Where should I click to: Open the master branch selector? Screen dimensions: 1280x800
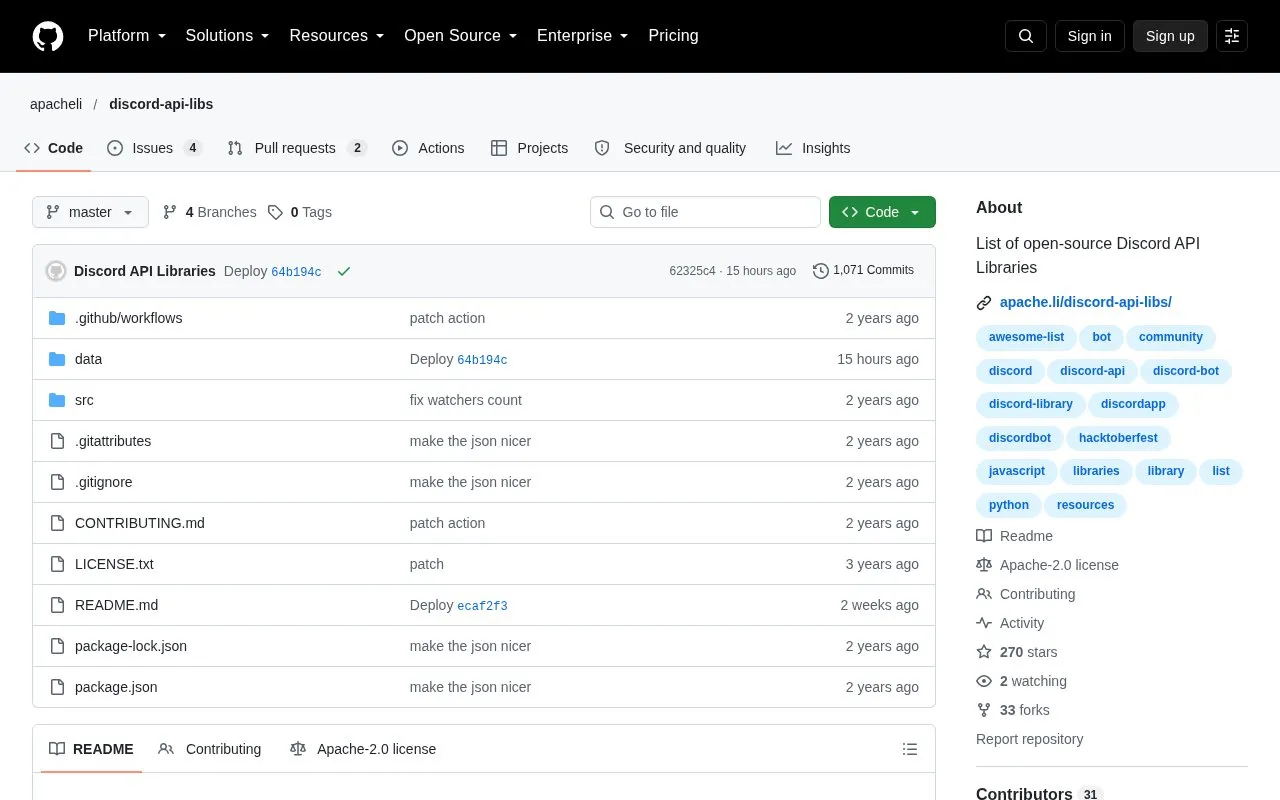[x=90, y=212]
